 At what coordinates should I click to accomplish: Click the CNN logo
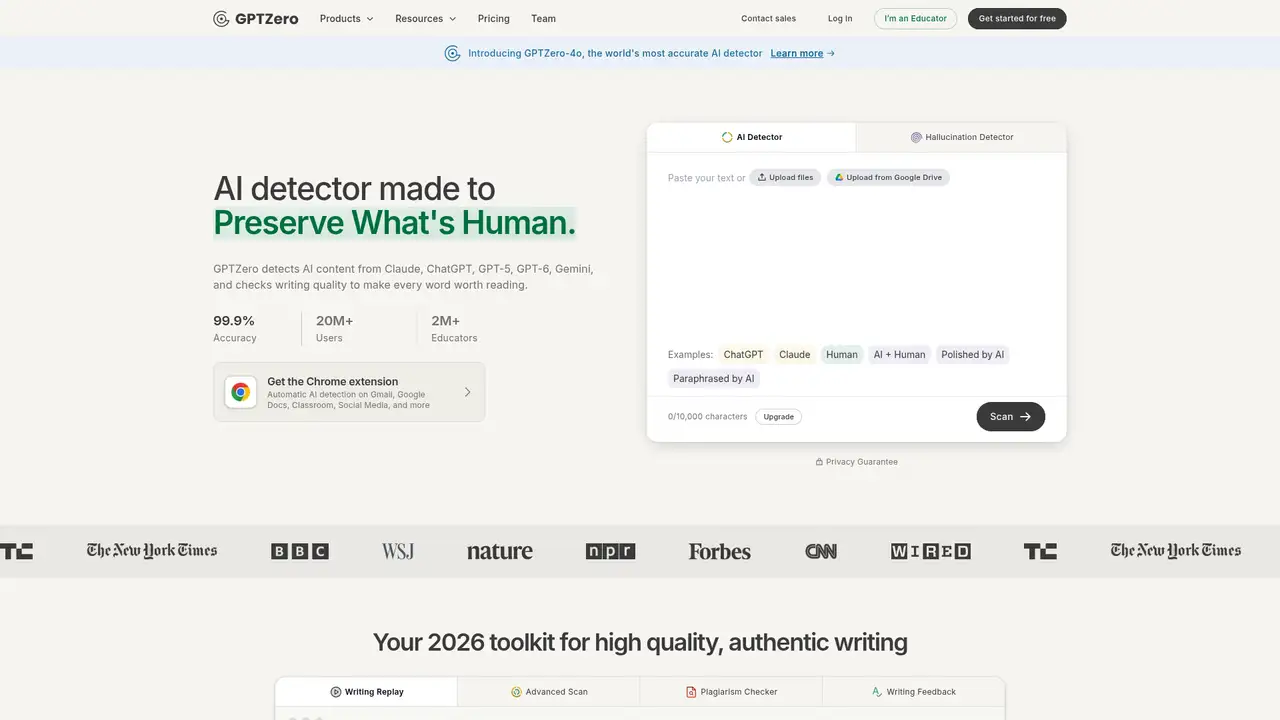tap(821, 551)
